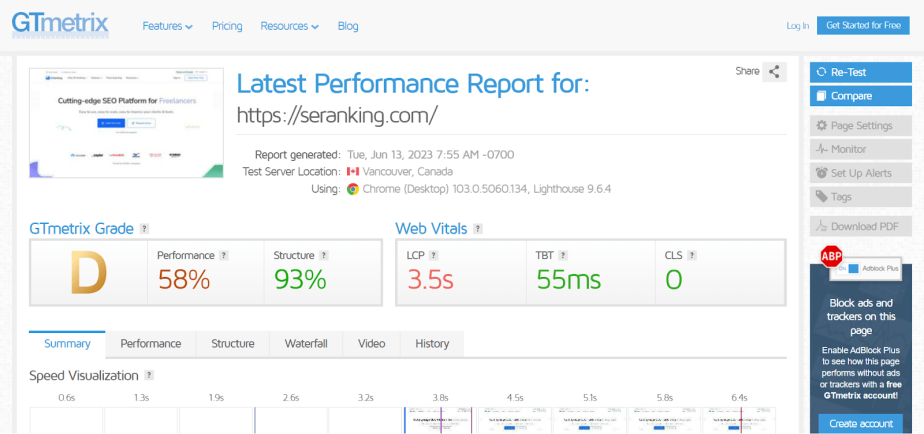Toggle the Adblock Plus ON switch
Image resolution: width=924 pixels, height=434 pixels.
(849, 268)
